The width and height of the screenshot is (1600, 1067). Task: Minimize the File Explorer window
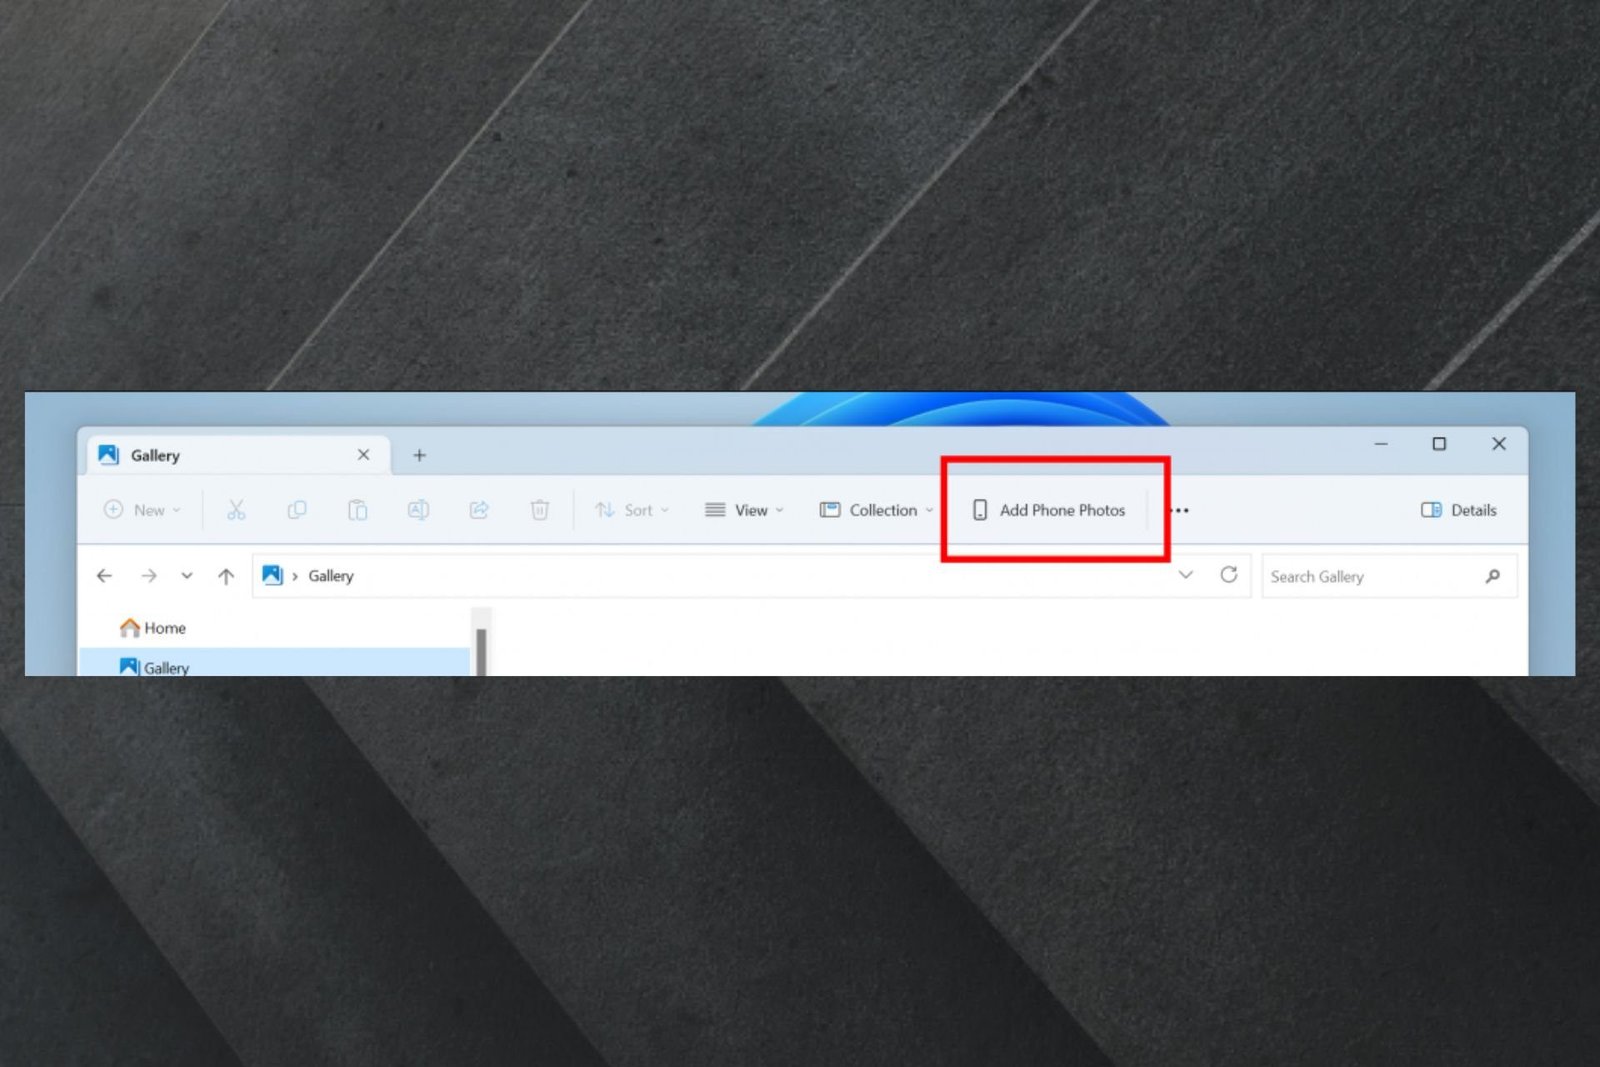[x=1381, y=444]
